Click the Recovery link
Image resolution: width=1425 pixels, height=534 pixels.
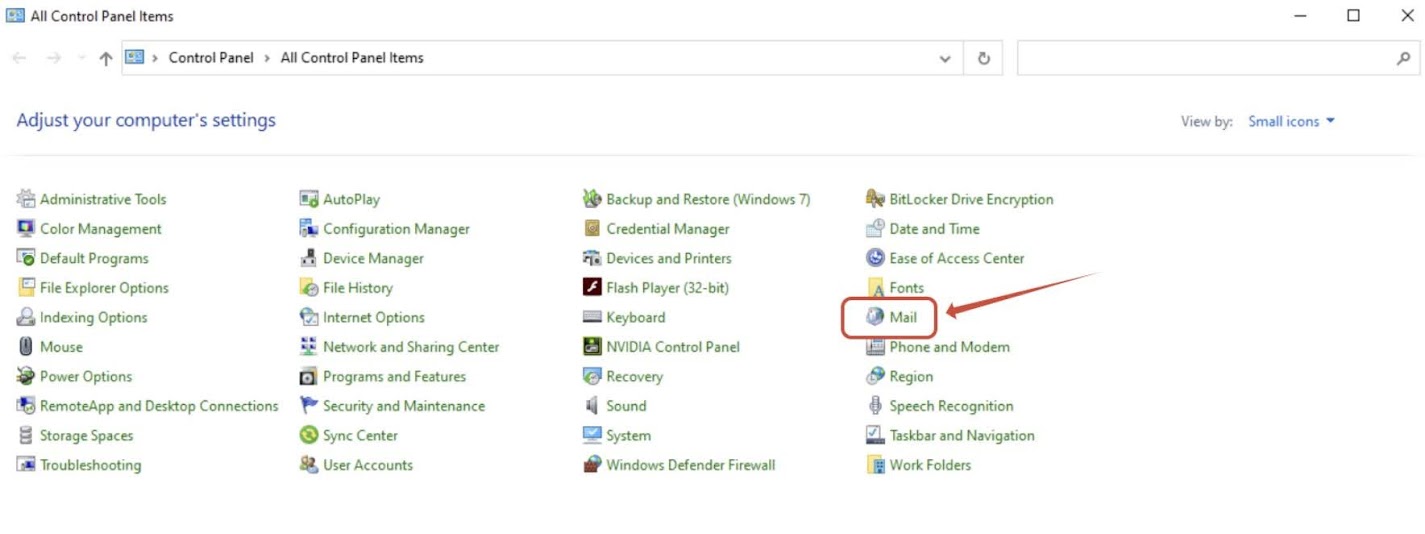[x=634, y=376]
